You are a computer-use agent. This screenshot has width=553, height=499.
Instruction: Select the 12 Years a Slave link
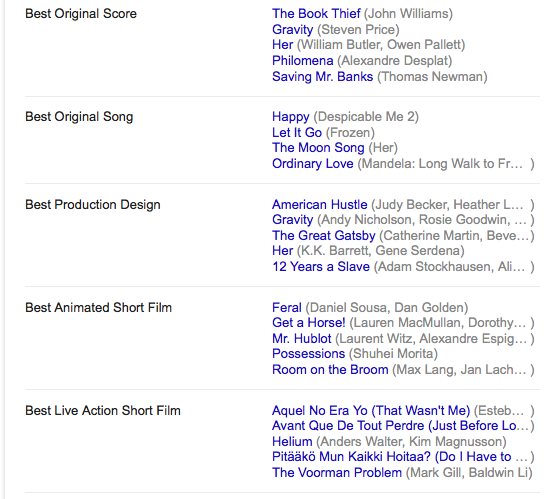[x=321, y=267]
